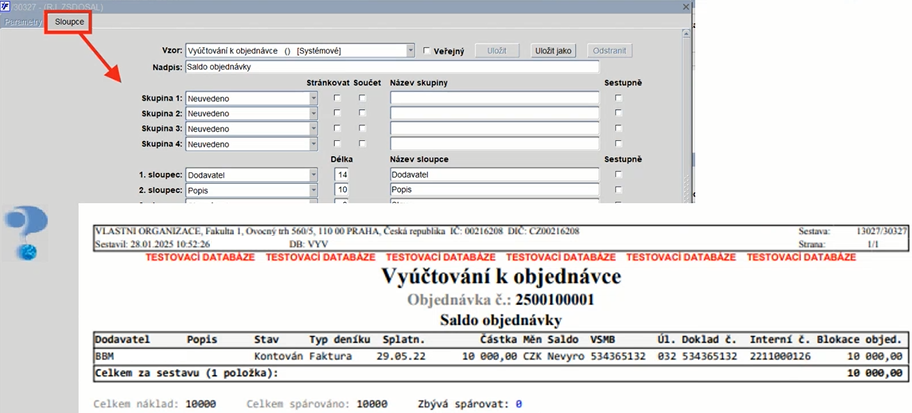
Task: Click the Odstranit button
Action: point(609,51)
